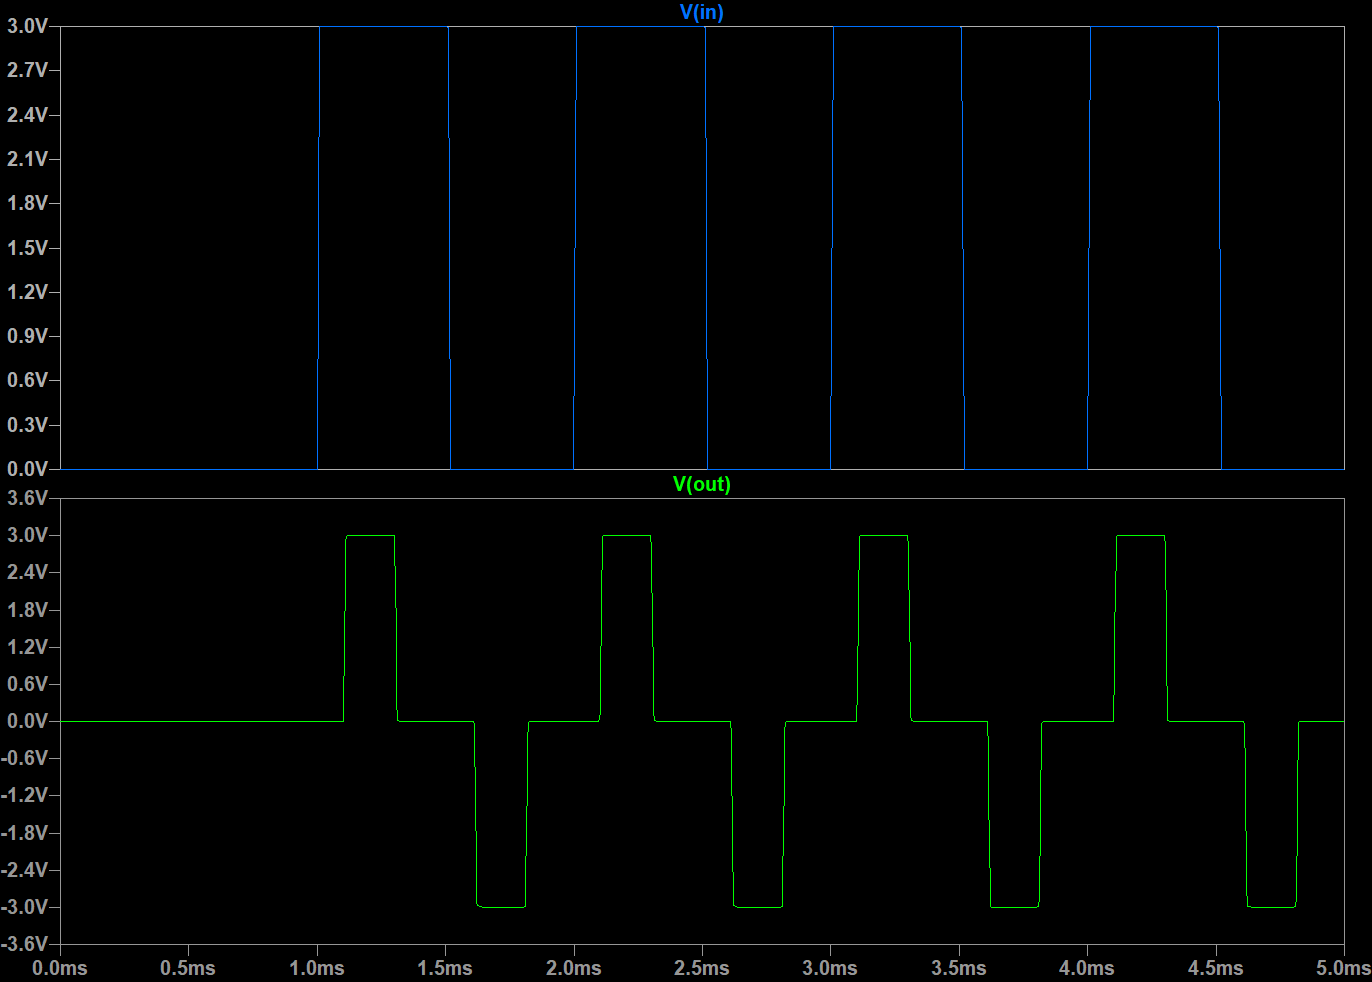Click the V(in) trace label
Screen dimensions: 1372x982
point(702,12)
